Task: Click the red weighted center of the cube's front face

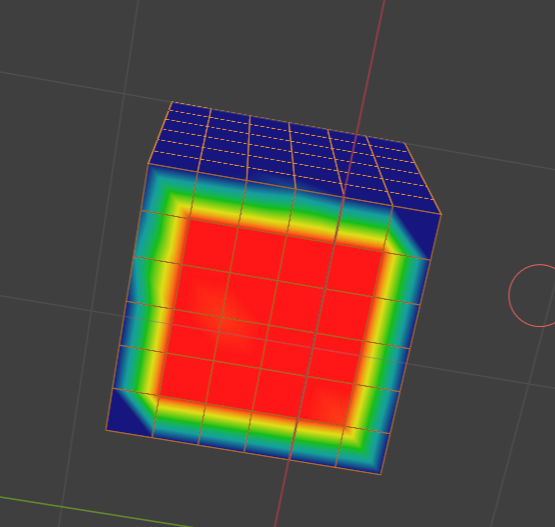Action: 272,319
